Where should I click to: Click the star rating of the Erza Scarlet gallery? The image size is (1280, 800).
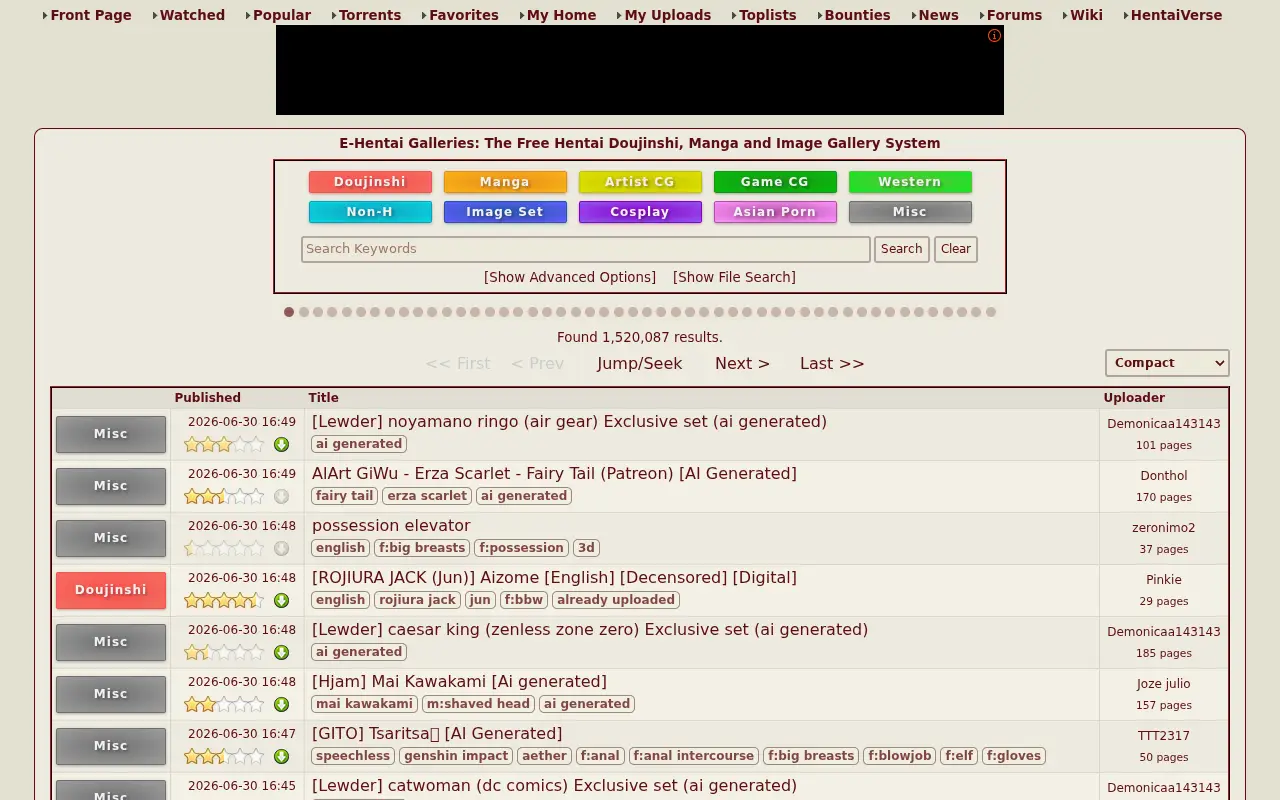tap(224, 496)
